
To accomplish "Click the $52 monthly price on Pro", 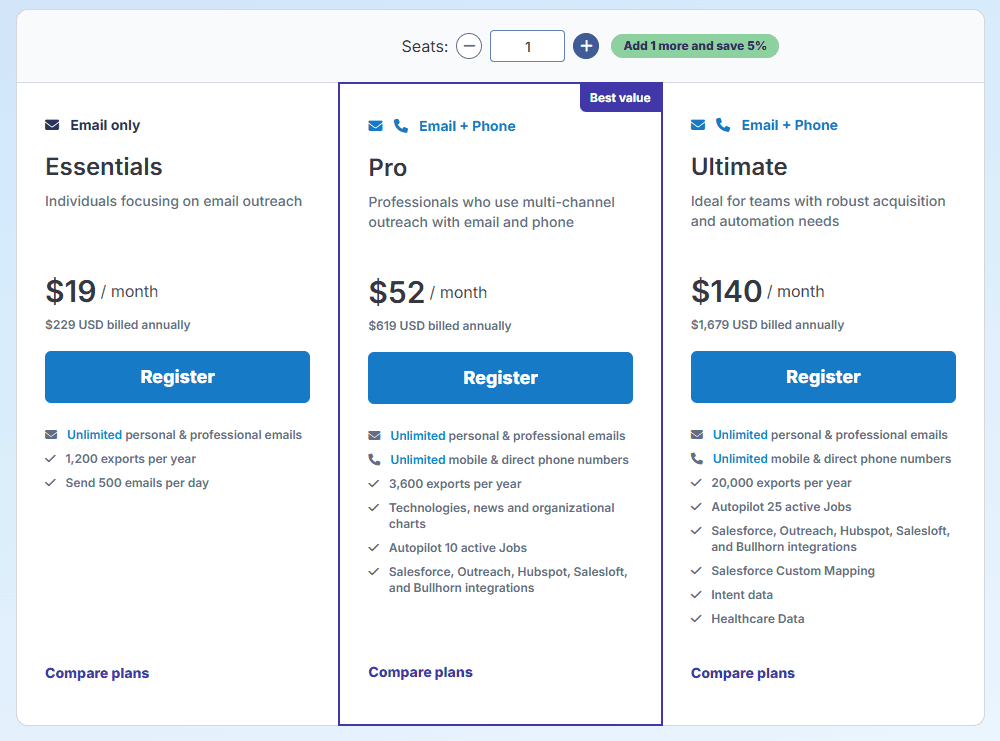I will [397, 291].
